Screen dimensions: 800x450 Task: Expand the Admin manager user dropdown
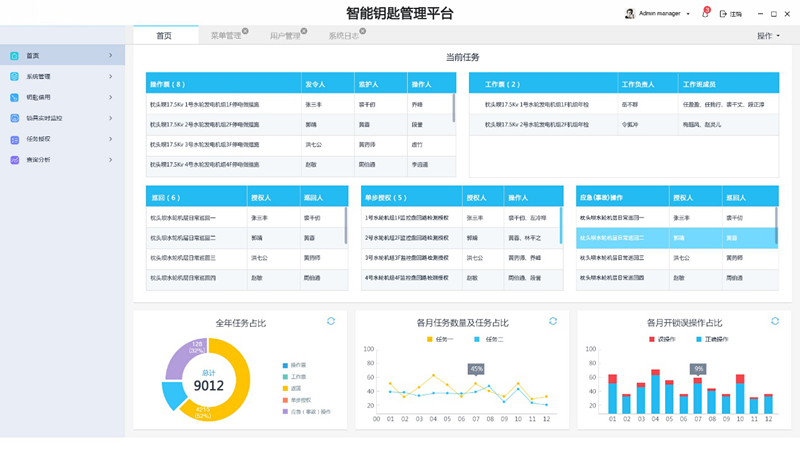pos(688,14)
